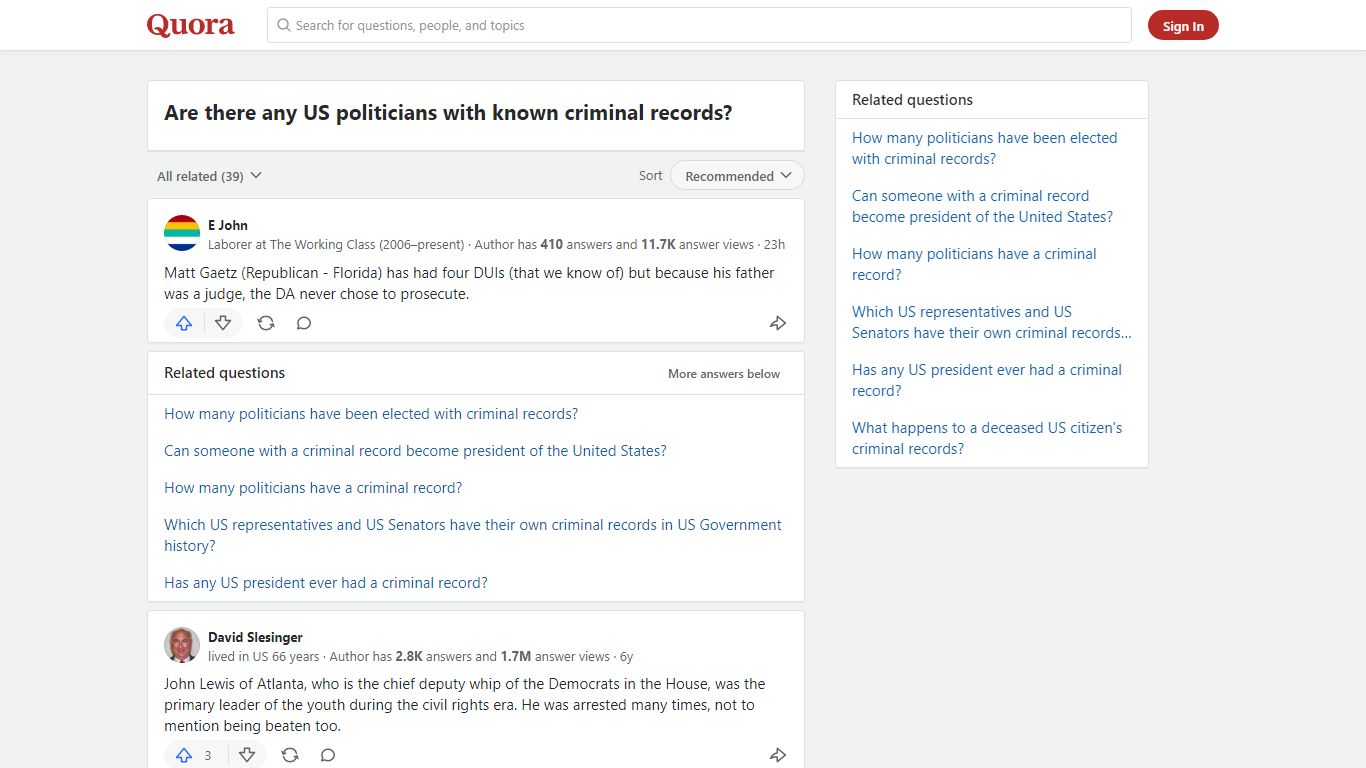Open sidebar 'Can someone with a criminal record' question
Image resolution: width=1366 pixels, height=768 pixels.
(982, 206)
